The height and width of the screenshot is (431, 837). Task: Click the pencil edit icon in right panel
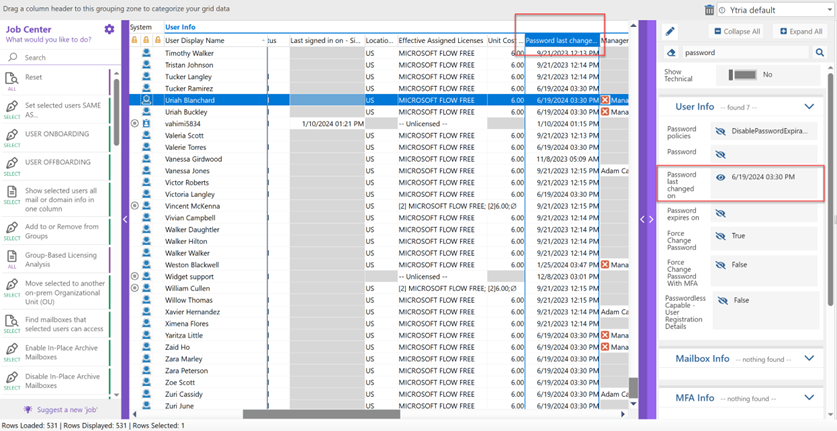670,32
